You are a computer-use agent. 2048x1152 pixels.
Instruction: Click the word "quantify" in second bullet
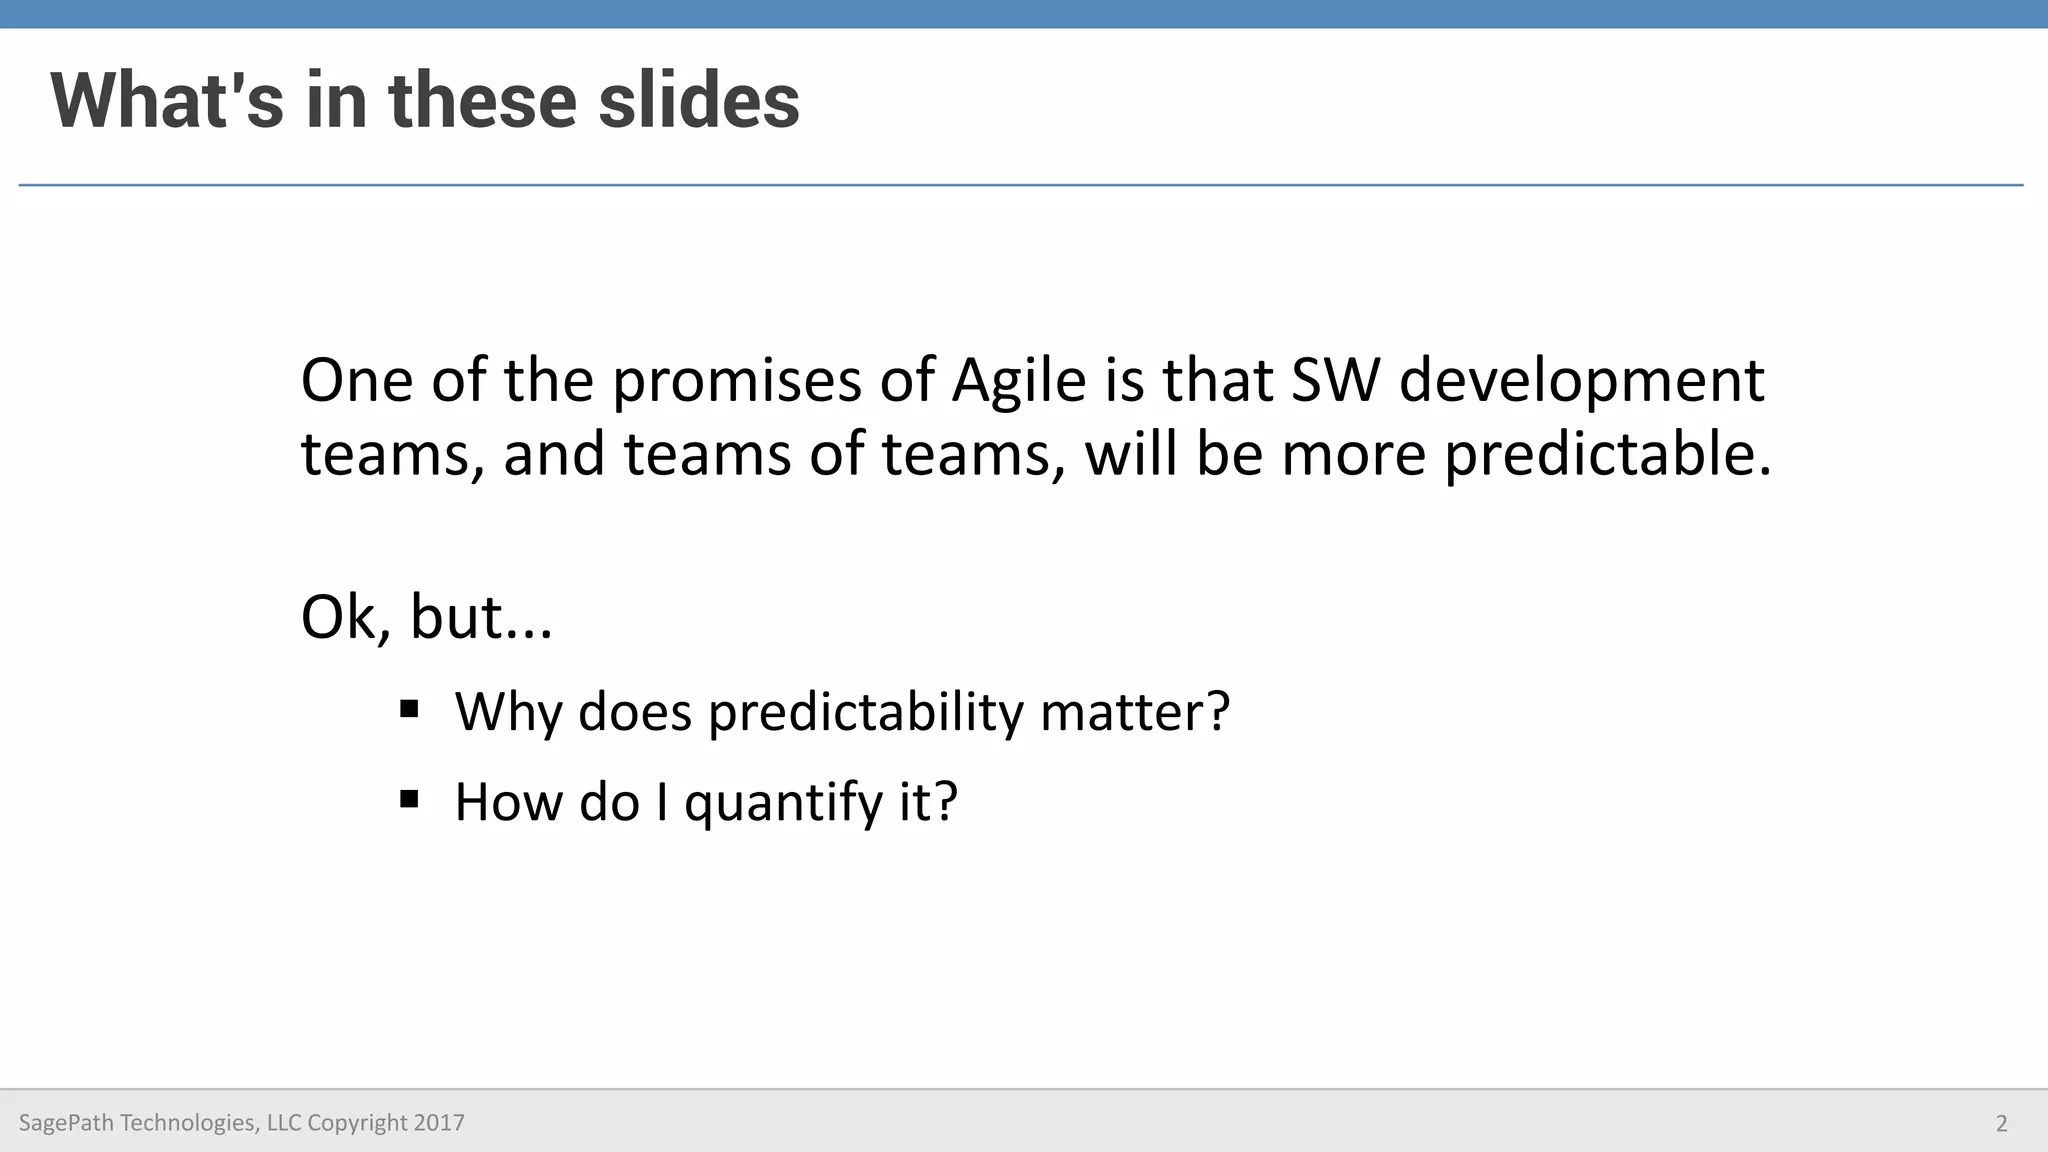[x=784, y=805]
